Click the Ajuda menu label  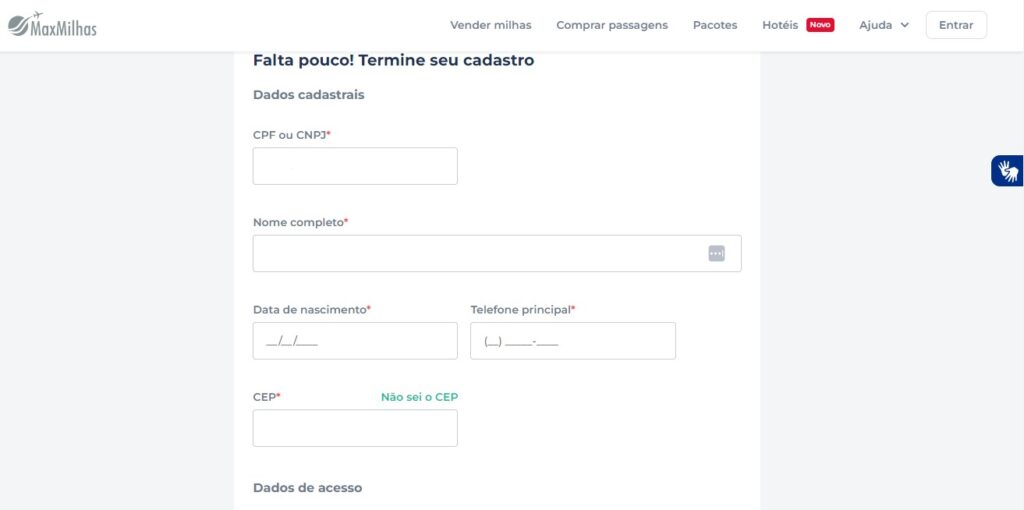[875, 25]
